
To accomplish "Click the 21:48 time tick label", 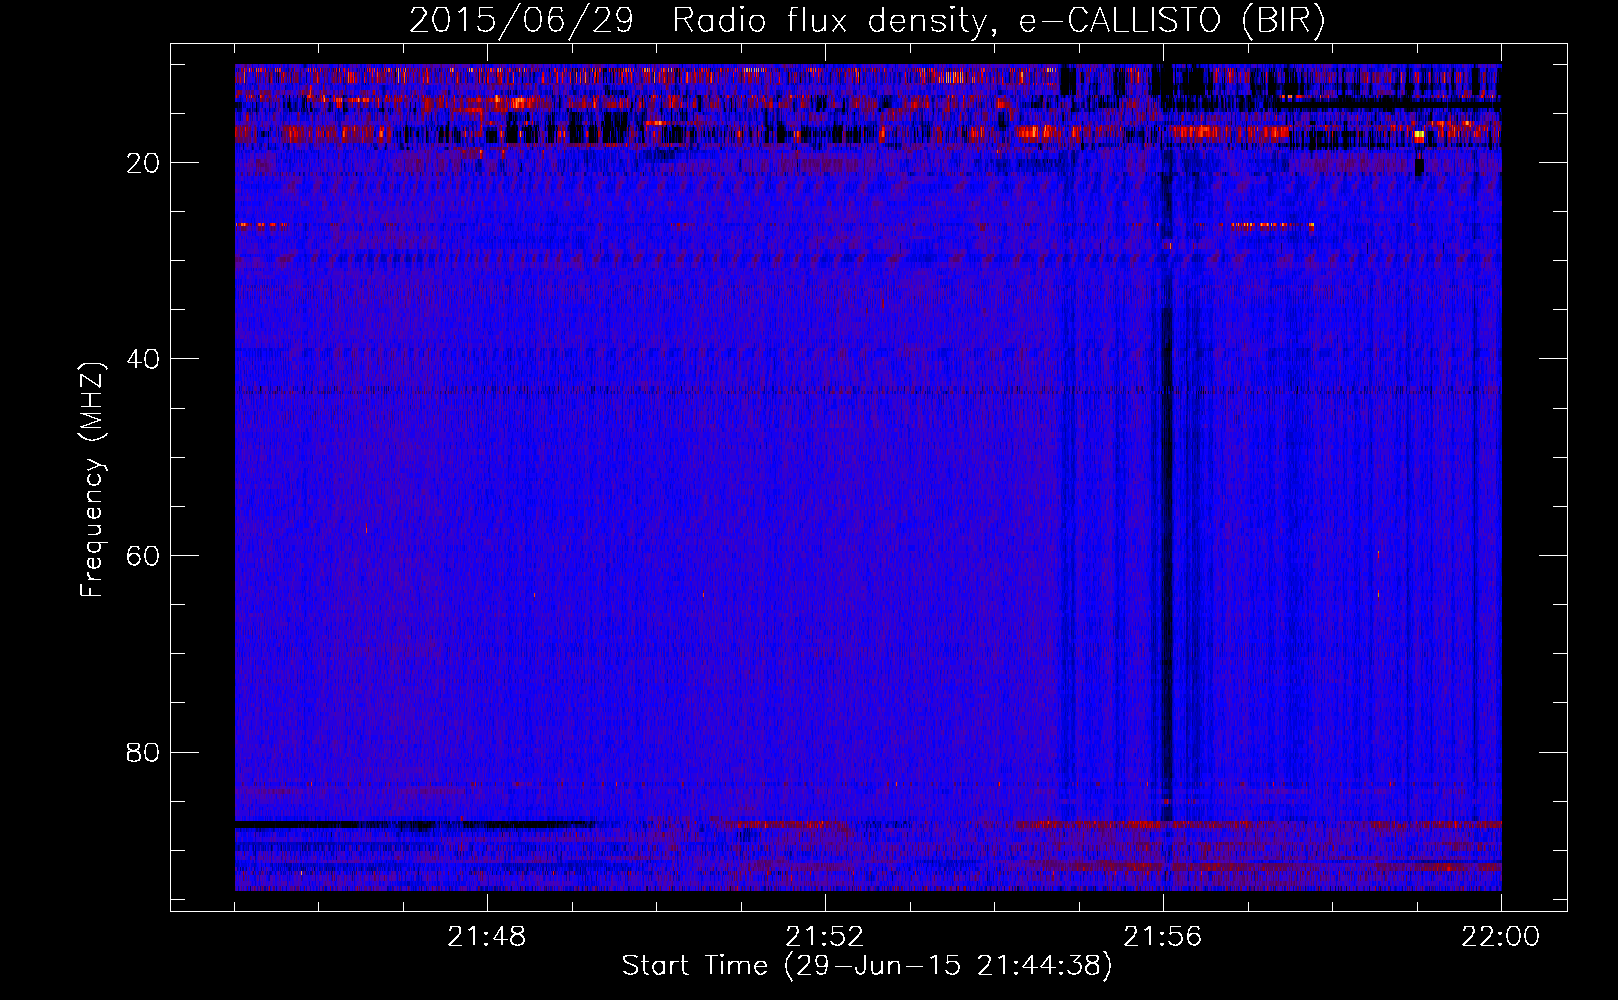I will pos(487,937).
